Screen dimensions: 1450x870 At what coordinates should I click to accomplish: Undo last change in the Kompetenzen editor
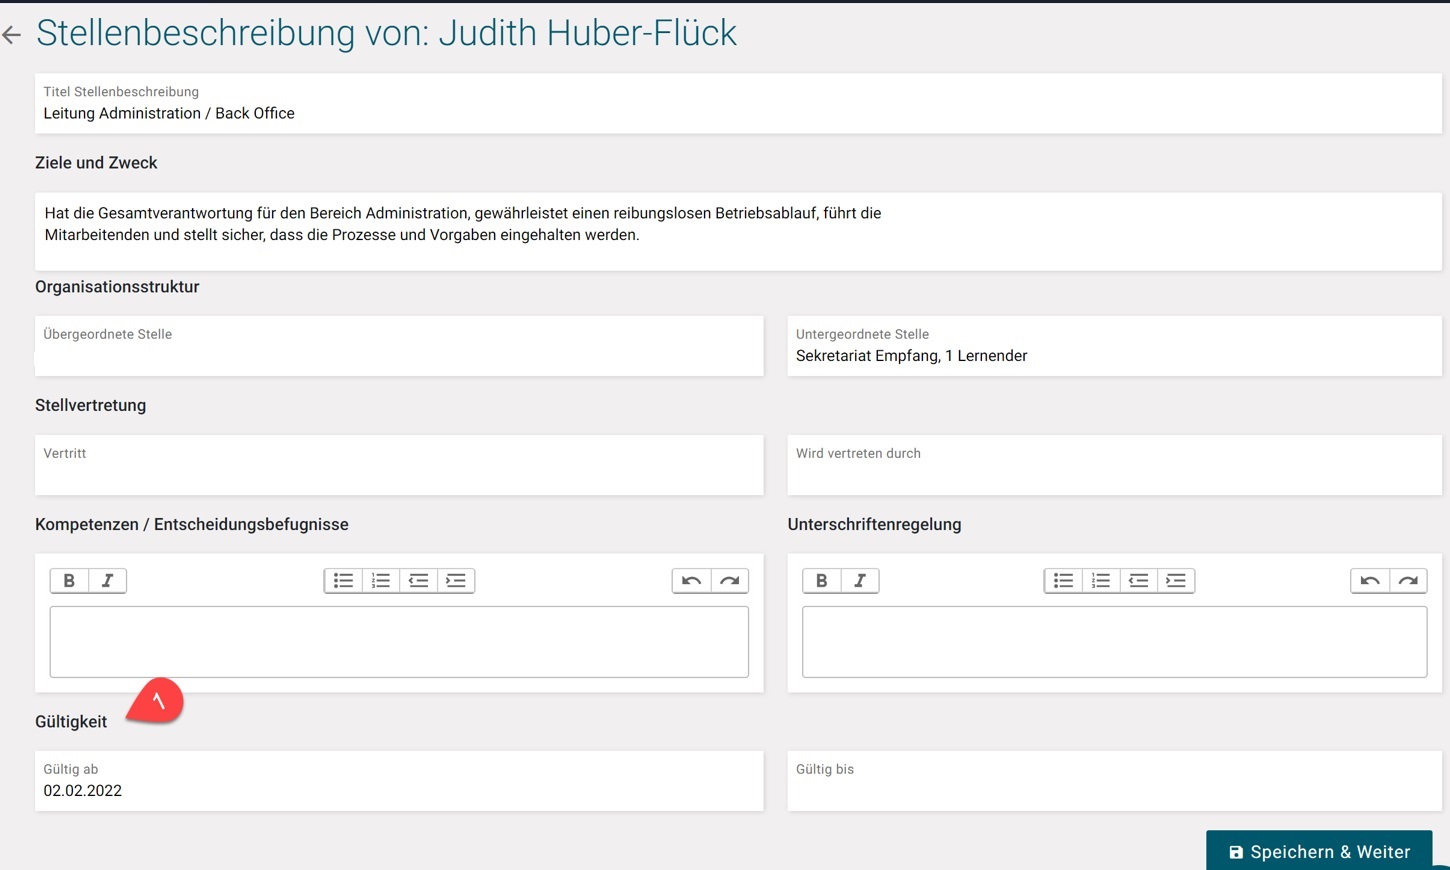pyautogui.click(x=691, y=581)
